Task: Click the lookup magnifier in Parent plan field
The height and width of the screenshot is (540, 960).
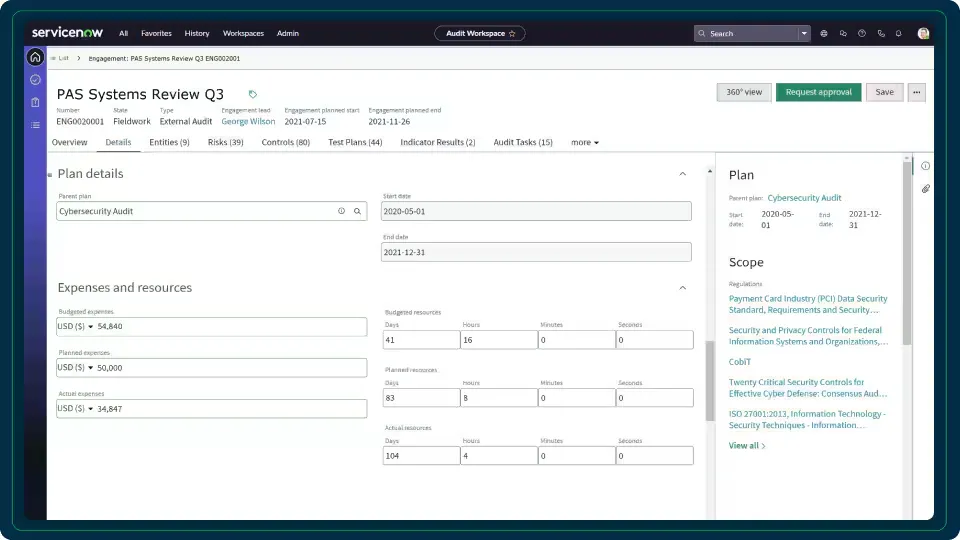Action: pyautogui.click(x=358, y=211)
